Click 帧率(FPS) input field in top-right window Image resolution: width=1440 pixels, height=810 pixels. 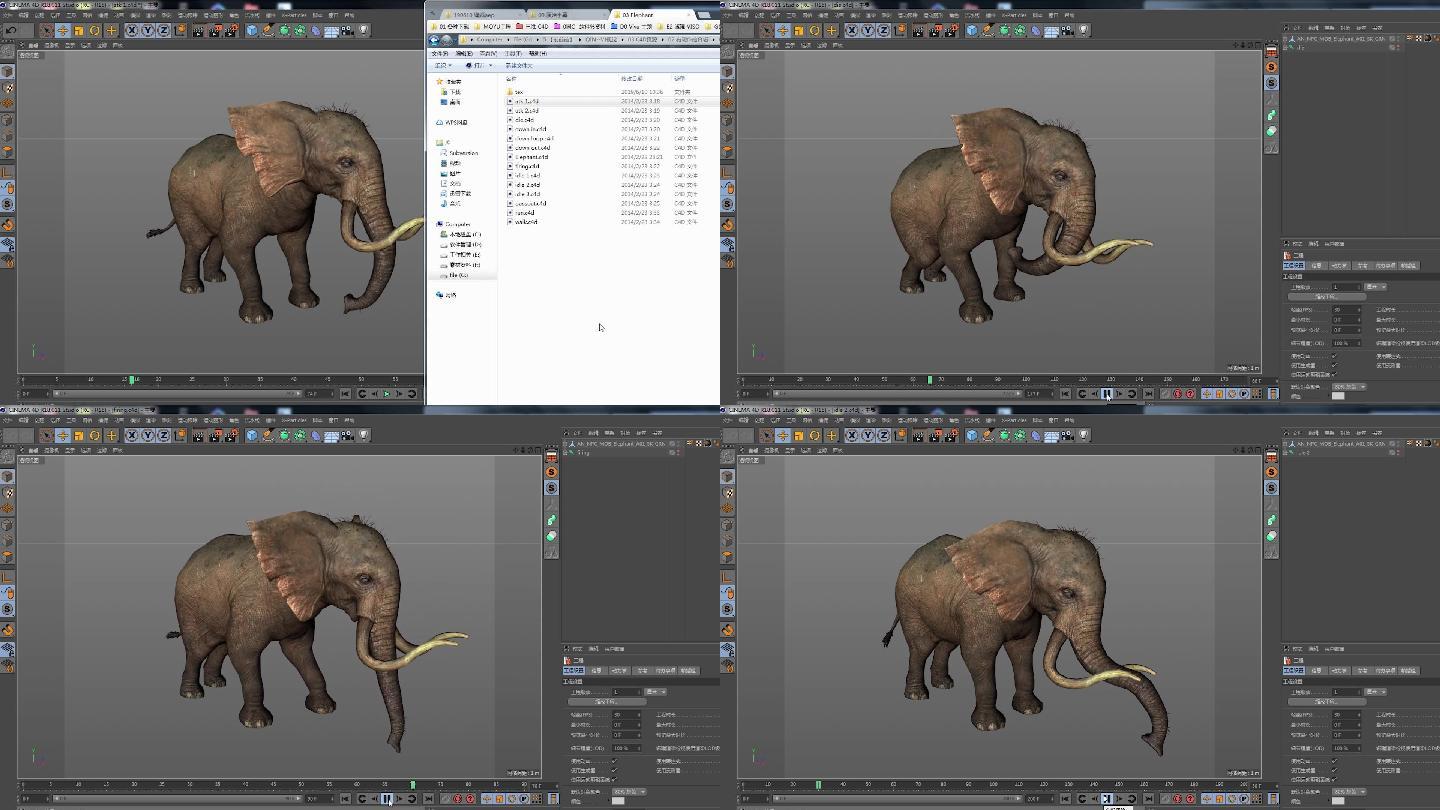coord(1347,310)
